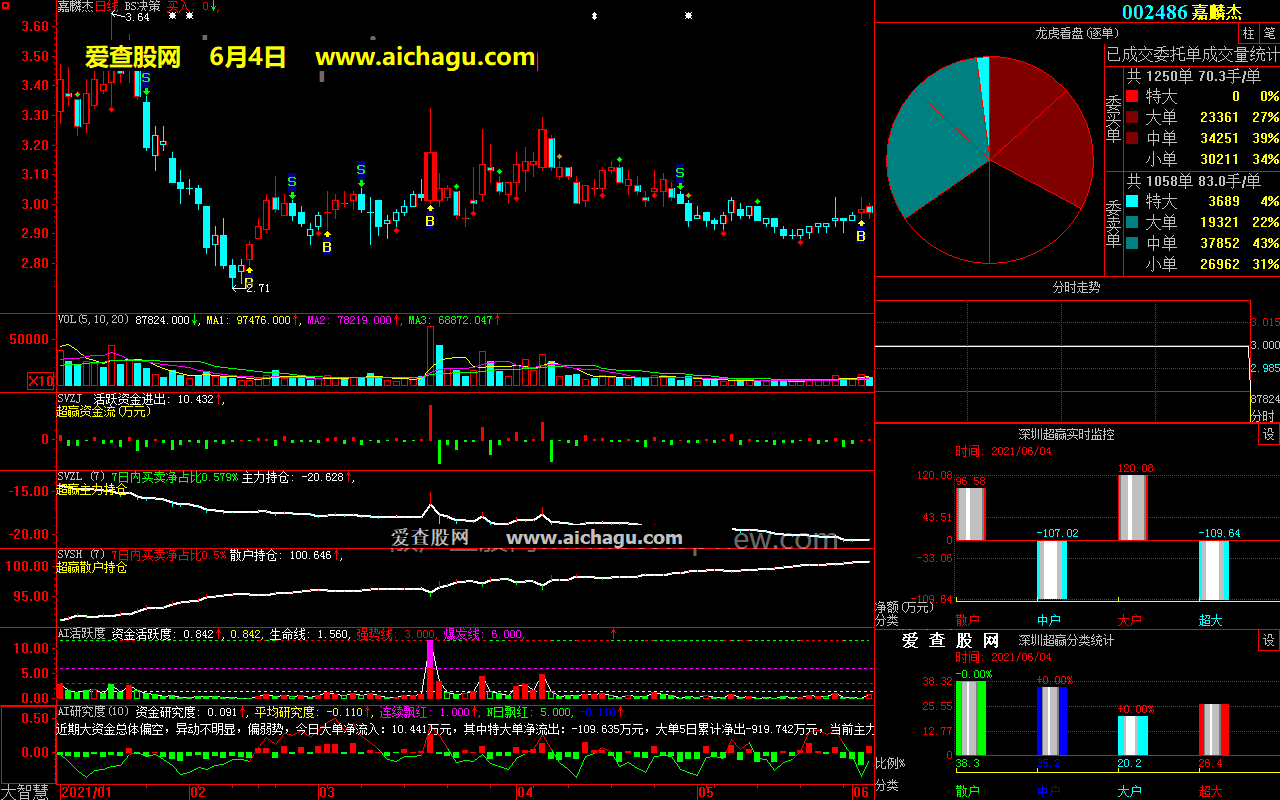Viewport: 1280px width, 800px height.
Task: Click the 散户持仓: 100.646 readout
Action: [280, 555]
